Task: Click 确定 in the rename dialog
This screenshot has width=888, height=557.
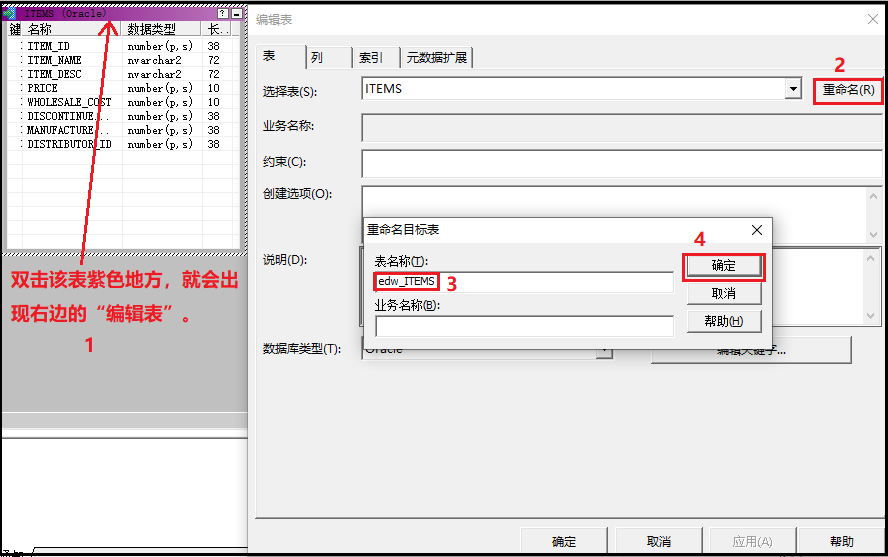Action: click(724, 265)
